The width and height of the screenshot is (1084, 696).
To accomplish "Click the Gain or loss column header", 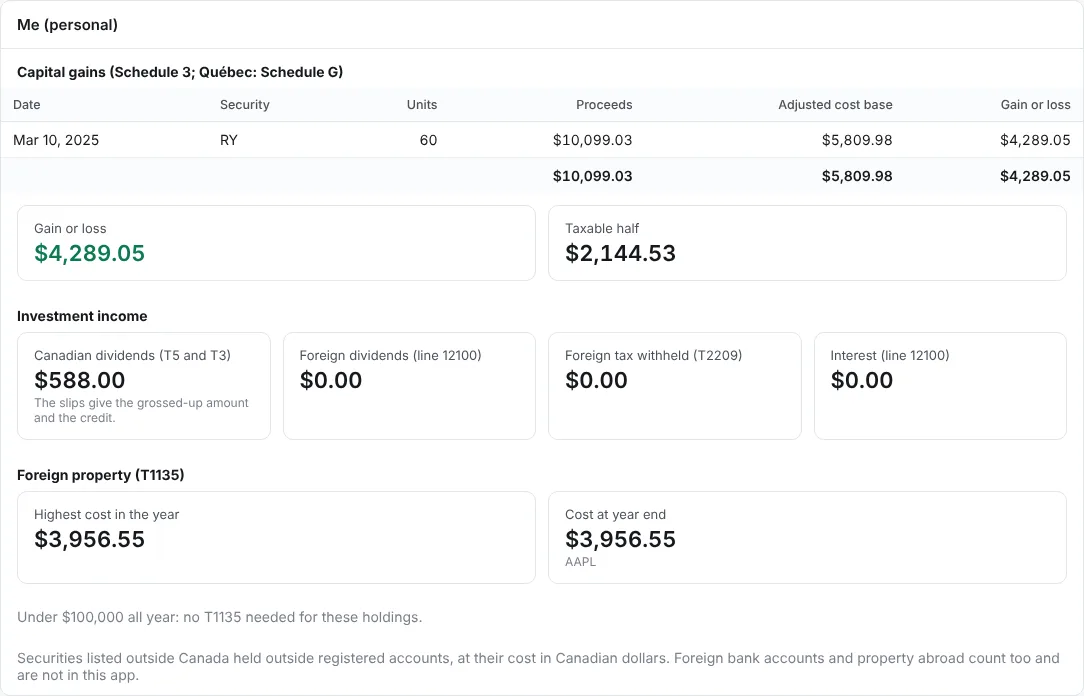I will pyautogui.click(x=1036, y=104).
